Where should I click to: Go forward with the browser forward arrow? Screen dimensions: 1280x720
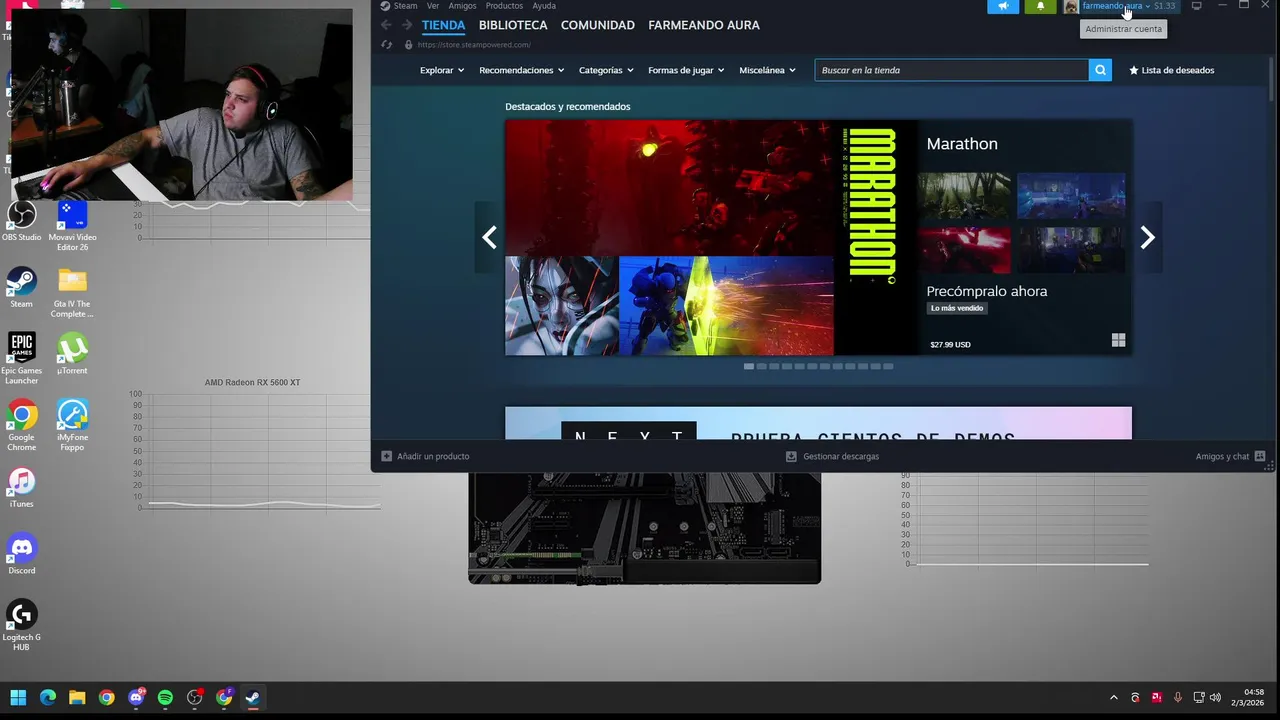[x=407, y=25]
